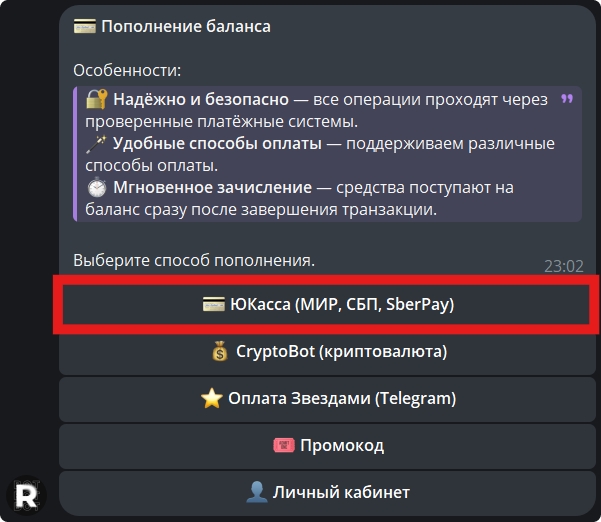Click the card icon on ЮKassa button

211,305
